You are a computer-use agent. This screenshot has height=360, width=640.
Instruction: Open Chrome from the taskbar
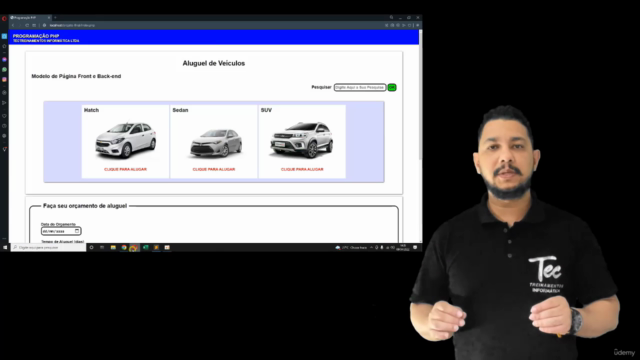124,247
